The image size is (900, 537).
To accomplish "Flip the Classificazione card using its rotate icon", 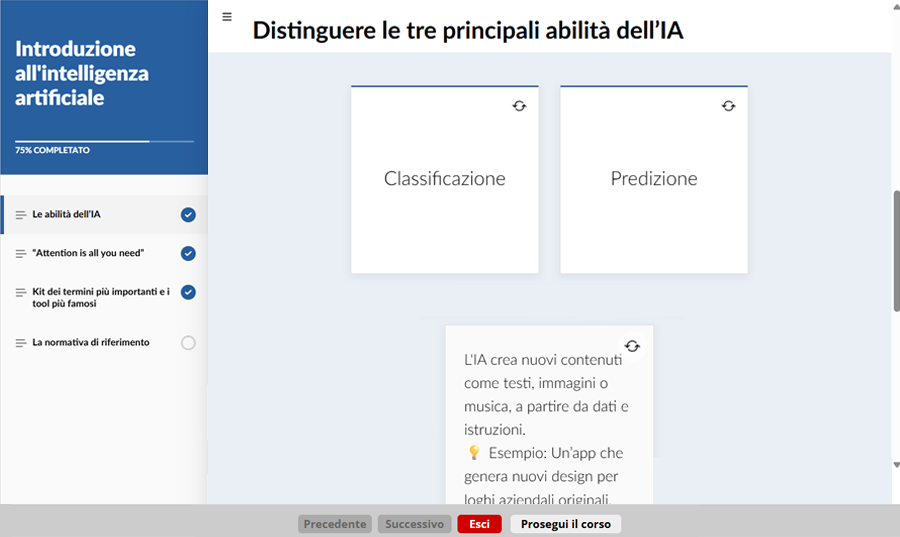I will [519, 106].
